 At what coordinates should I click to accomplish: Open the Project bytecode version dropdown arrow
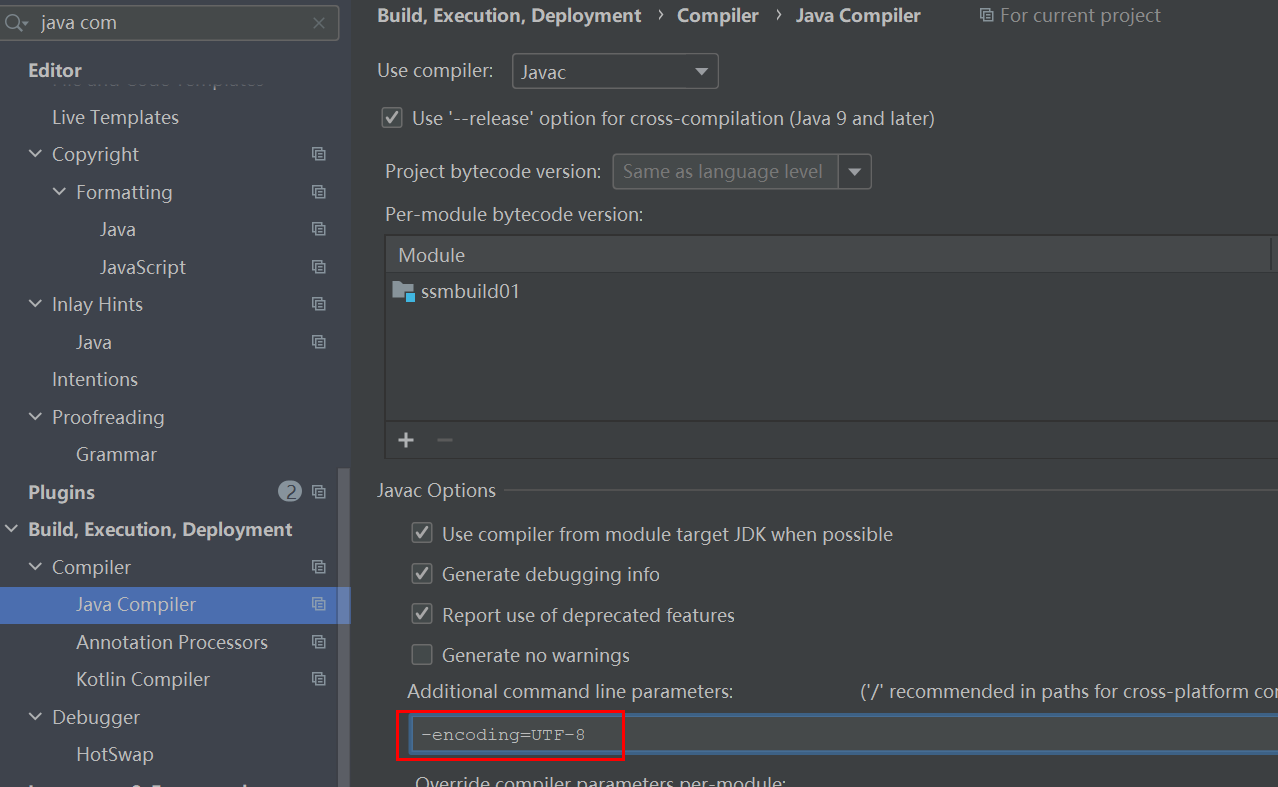854,172
